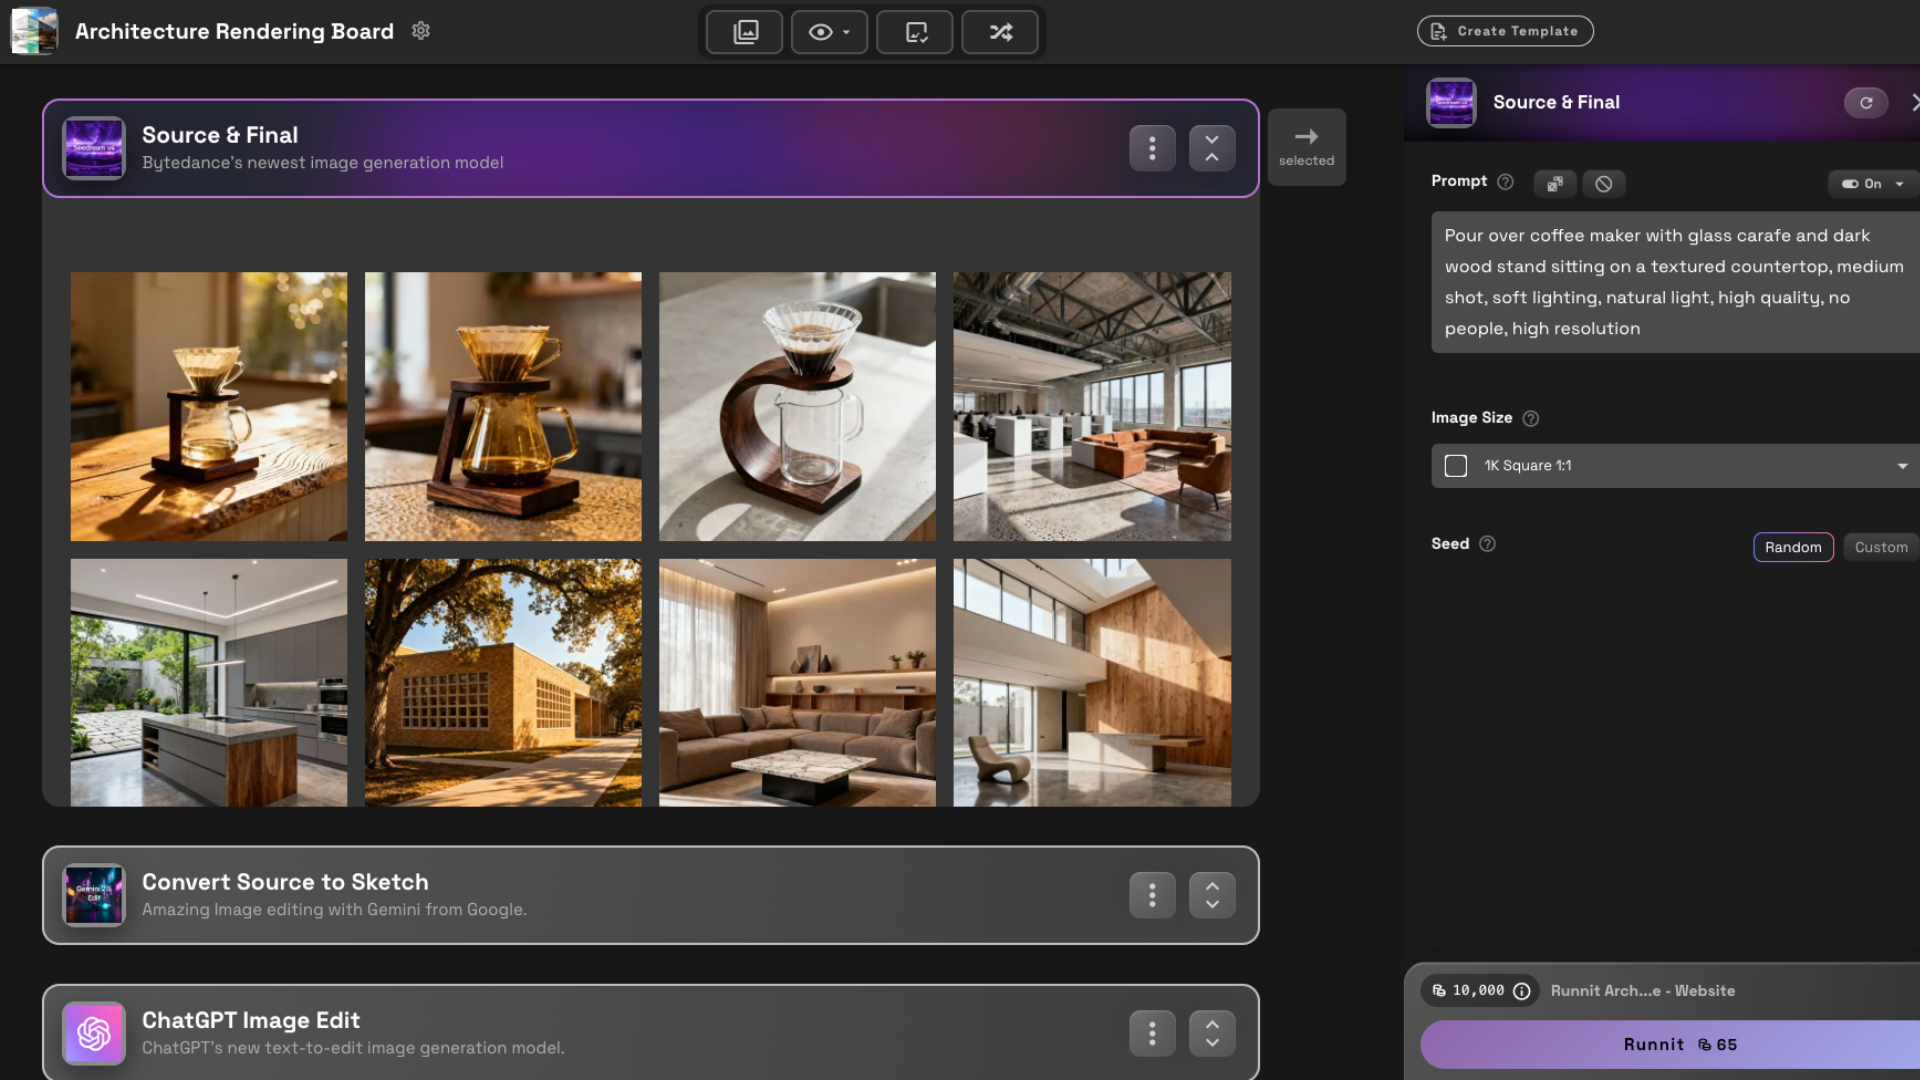The image size is (1920, 1080).
Task: Select the Random seed option
Action: (1793, 547)
